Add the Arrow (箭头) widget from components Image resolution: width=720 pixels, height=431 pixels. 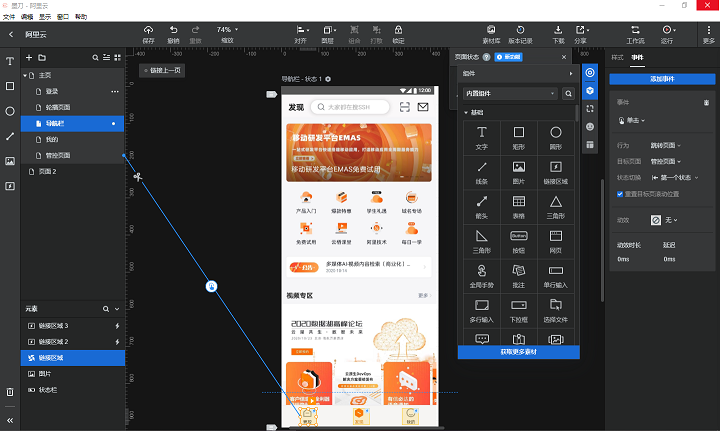click(482, 207)
